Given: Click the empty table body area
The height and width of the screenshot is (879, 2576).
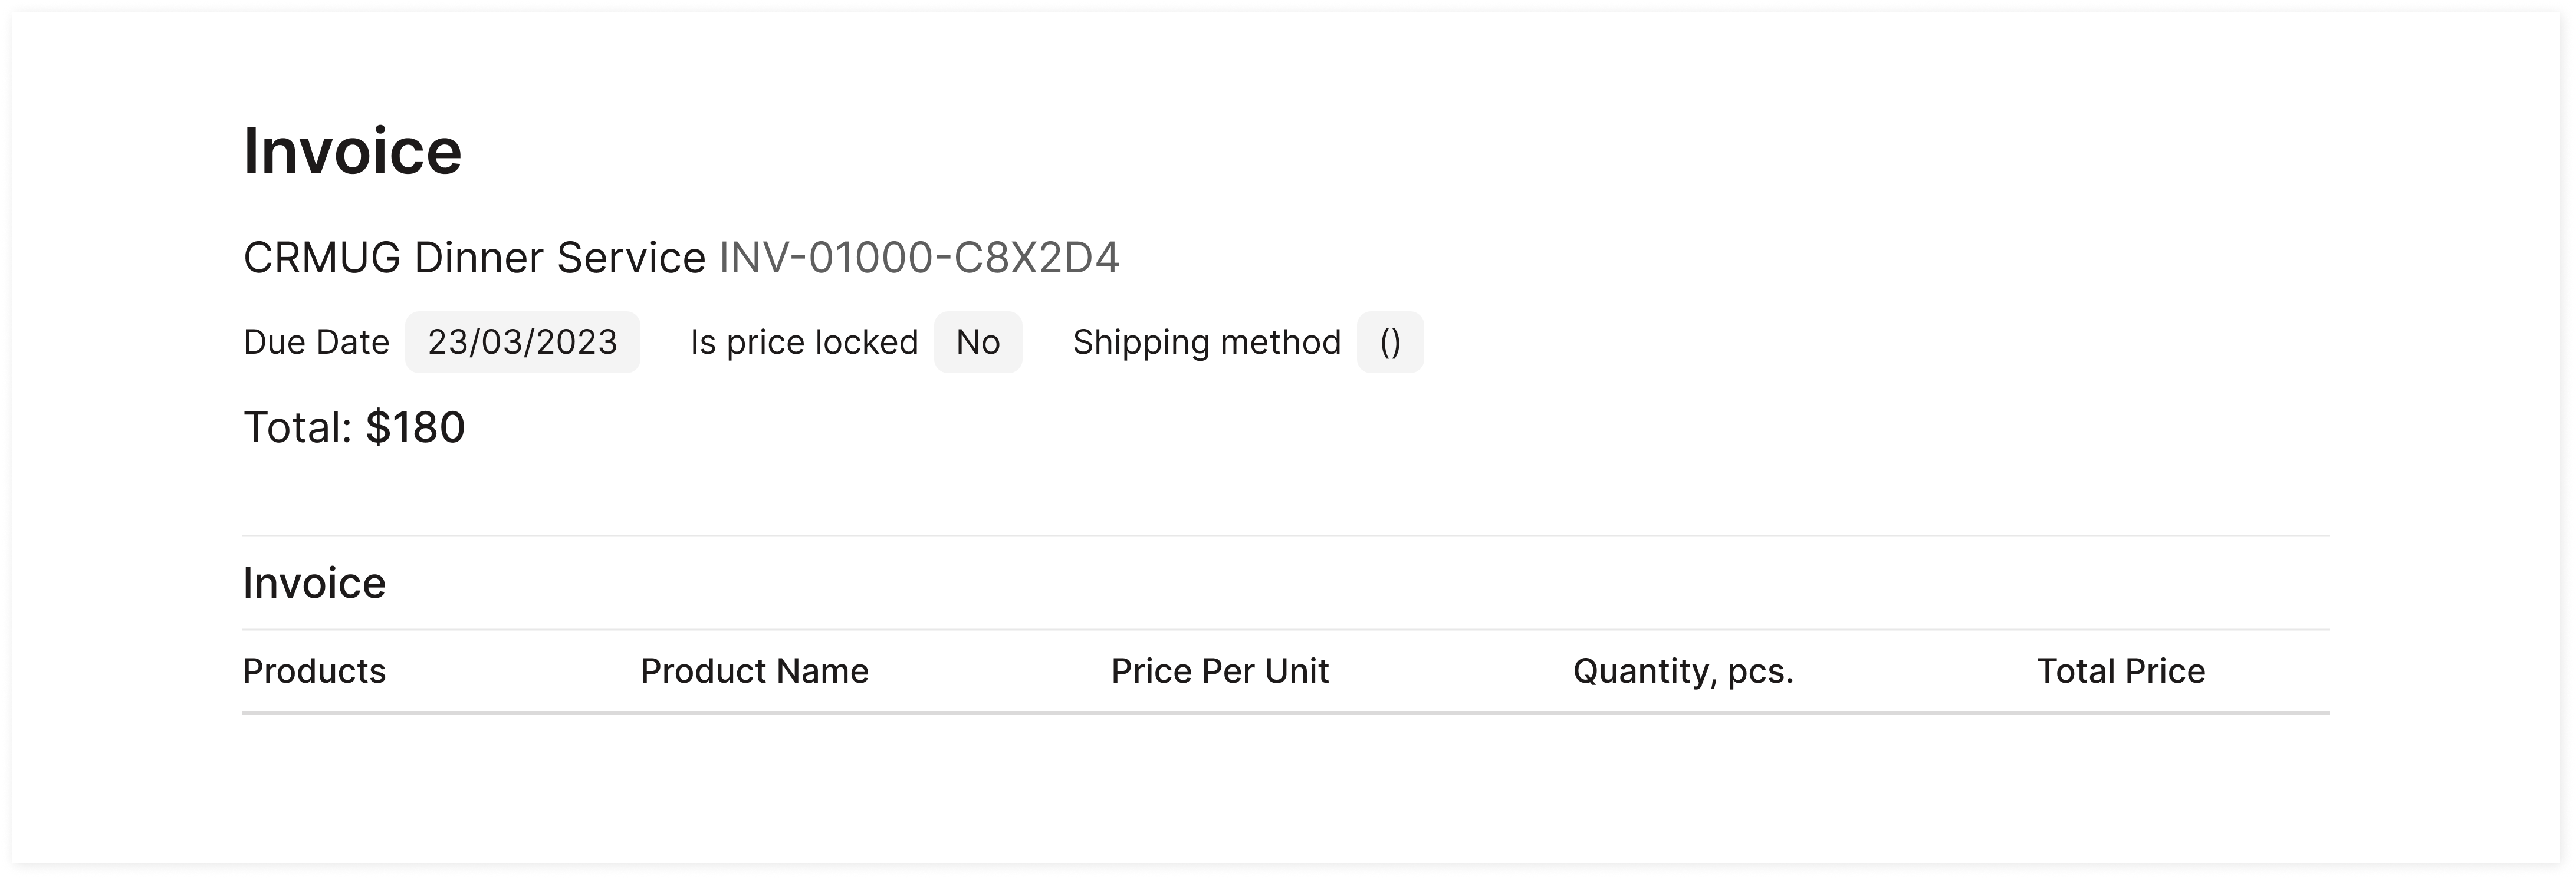Looking at the screenshot, I should (x=1286, y=780).
